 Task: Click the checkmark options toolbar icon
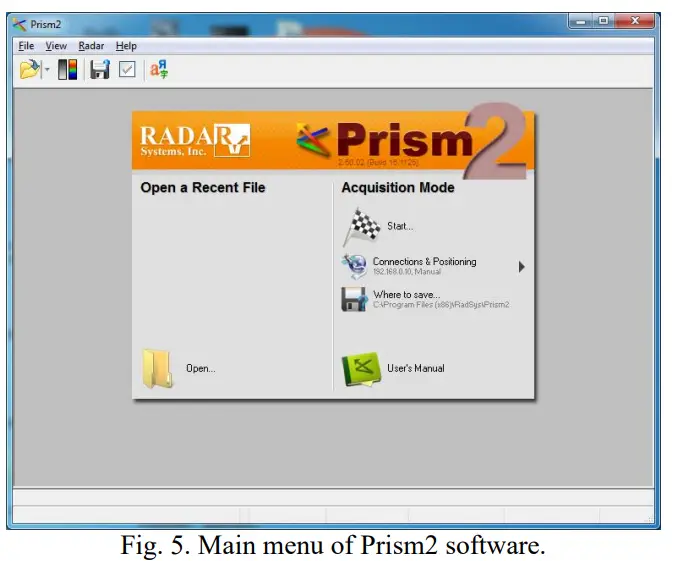(x=127, y=69)
